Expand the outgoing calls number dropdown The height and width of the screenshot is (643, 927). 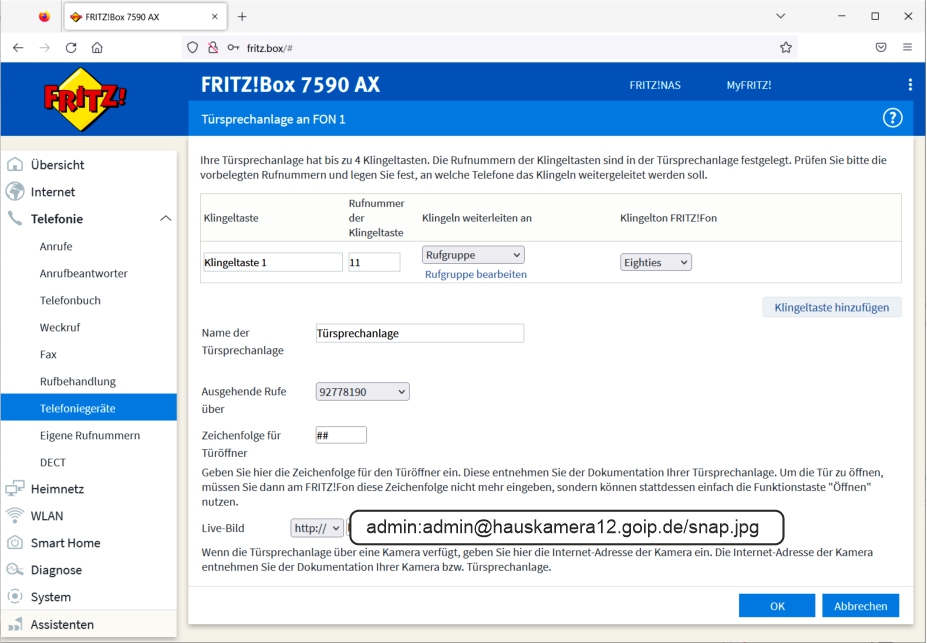[362, 392]
